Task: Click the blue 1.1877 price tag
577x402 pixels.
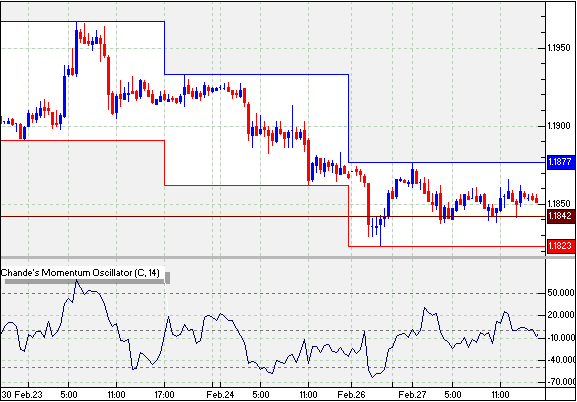Action: (561, 162)
